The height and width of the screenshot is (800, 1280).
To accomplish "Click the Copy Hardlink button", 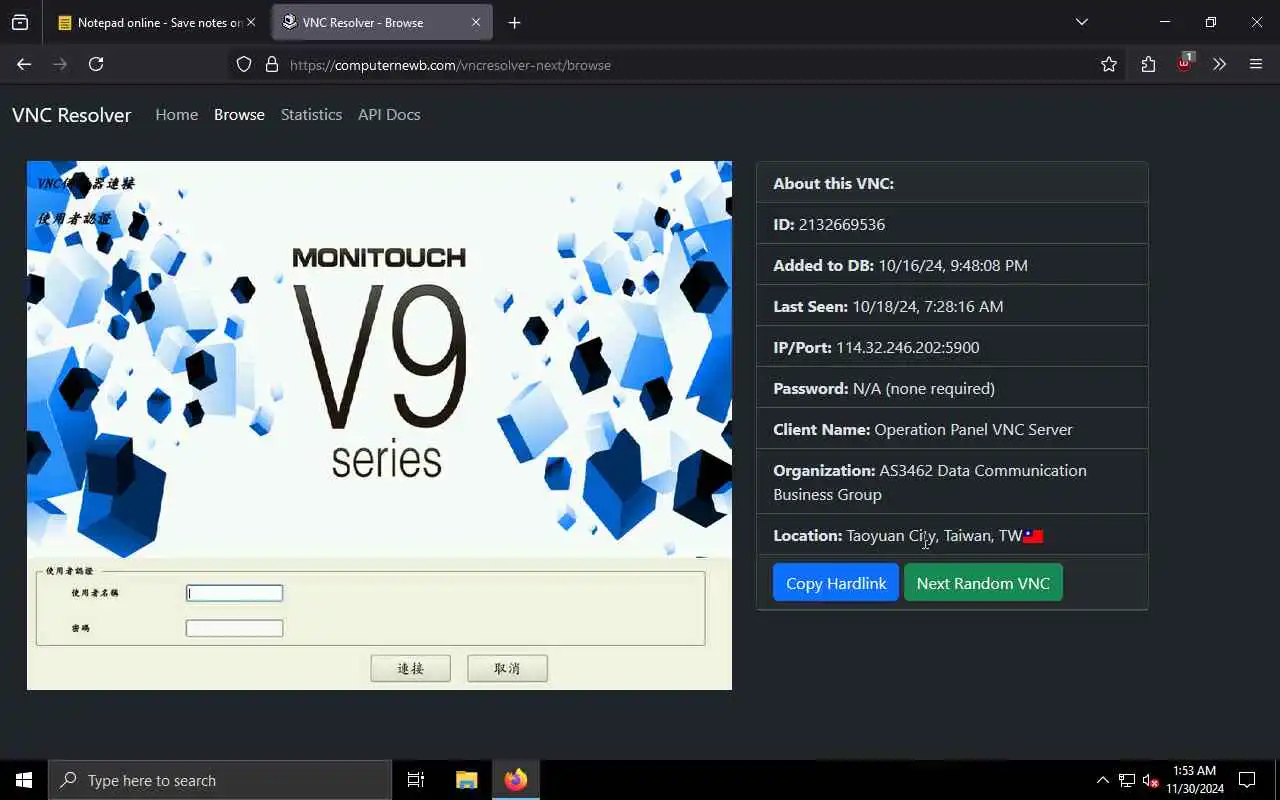I will (x=836, y=583).
